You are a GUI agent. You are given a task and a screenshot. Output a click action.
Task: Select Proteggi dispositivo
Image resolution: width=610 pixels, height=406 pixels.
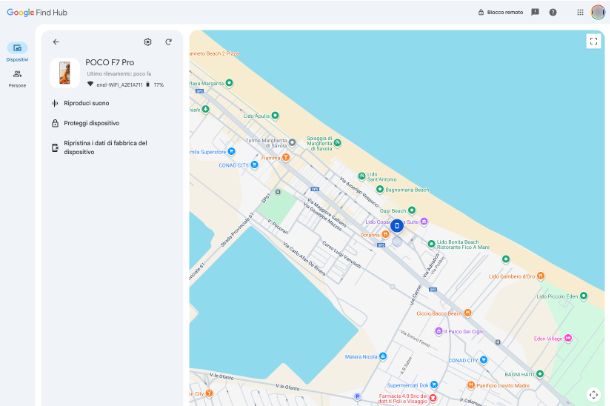coord(91,123)
